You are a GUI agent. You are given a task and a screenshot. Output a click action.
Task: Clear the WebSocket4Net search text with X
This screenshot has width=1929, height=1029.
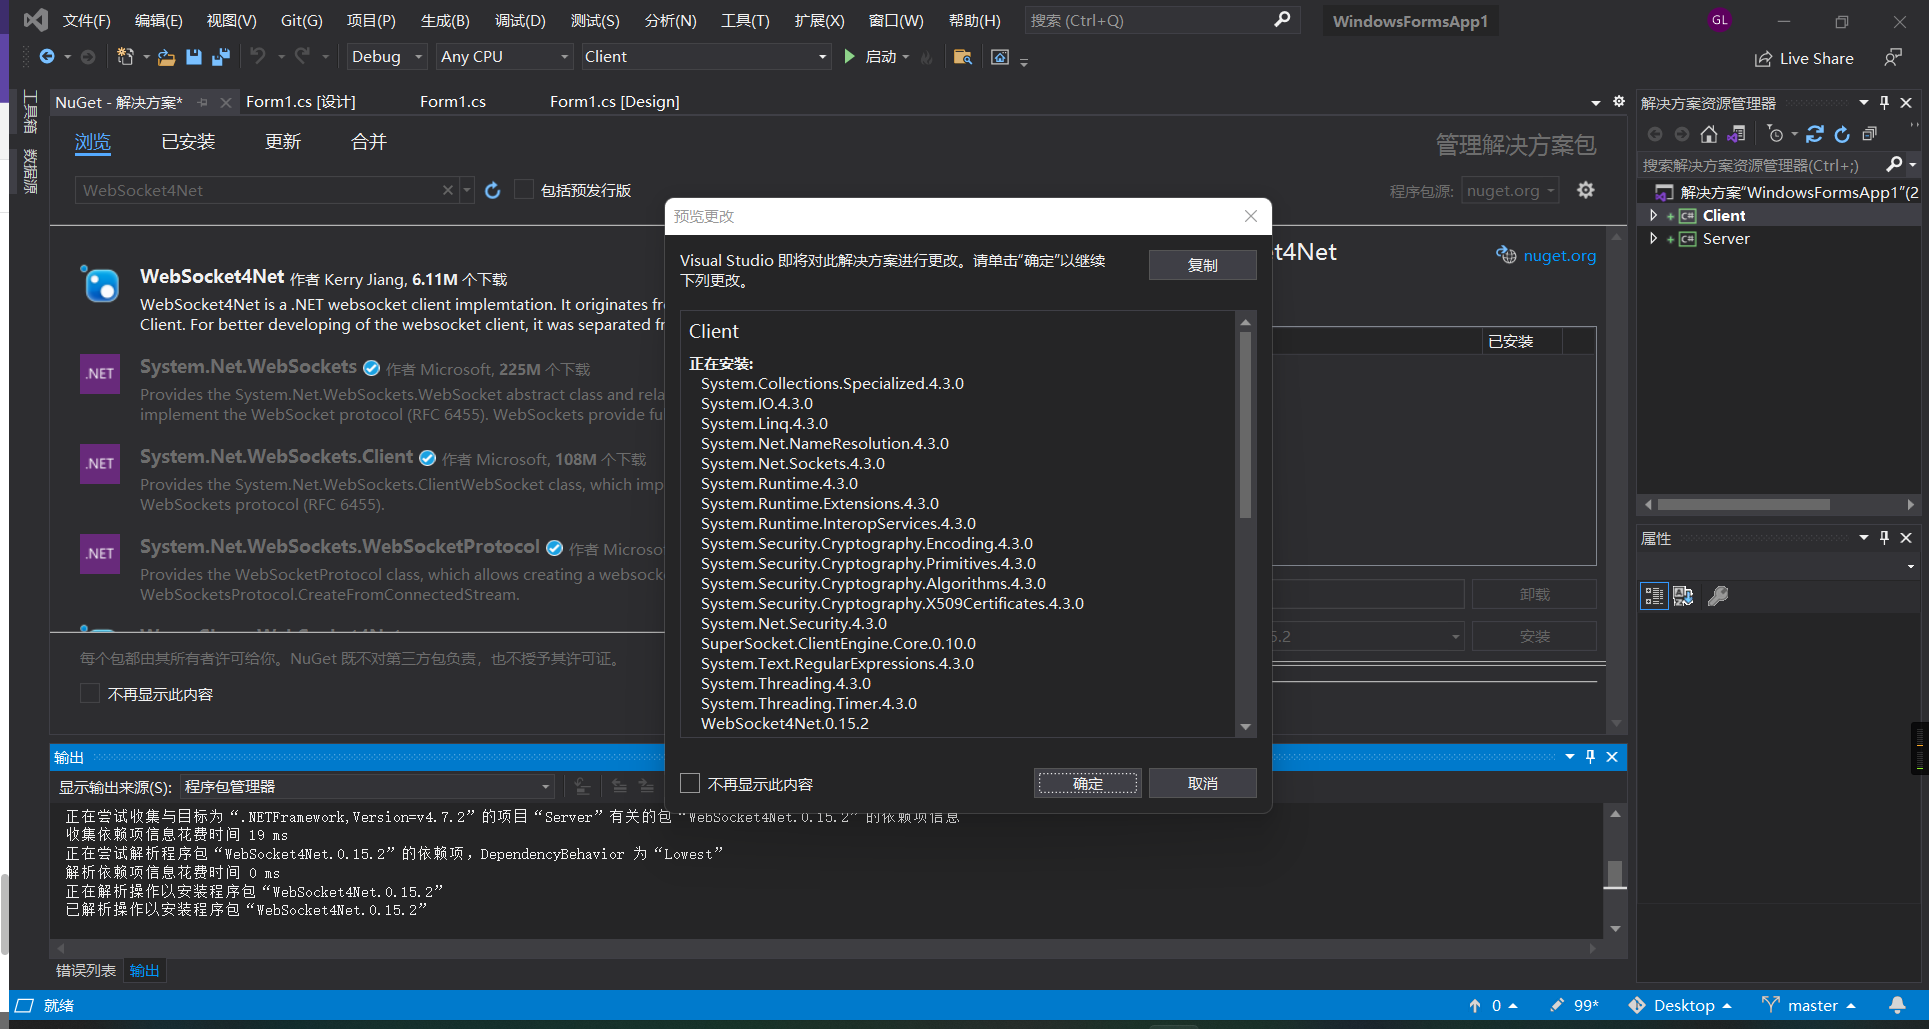(x=447, y=190)
